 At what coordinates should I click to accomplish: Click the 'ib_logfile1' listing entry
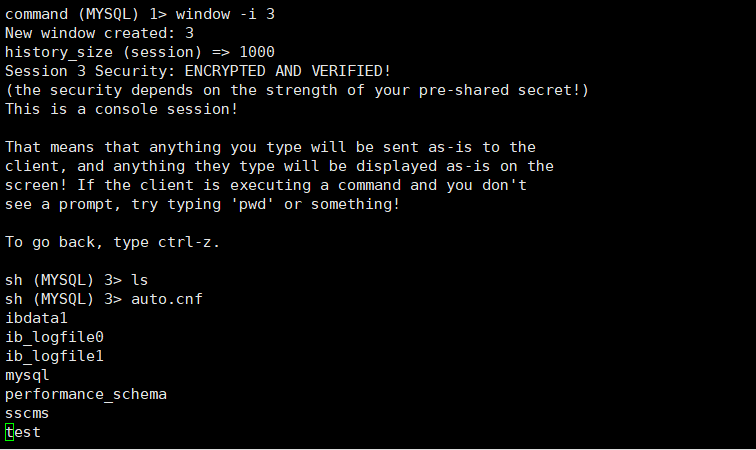[54, 356]
